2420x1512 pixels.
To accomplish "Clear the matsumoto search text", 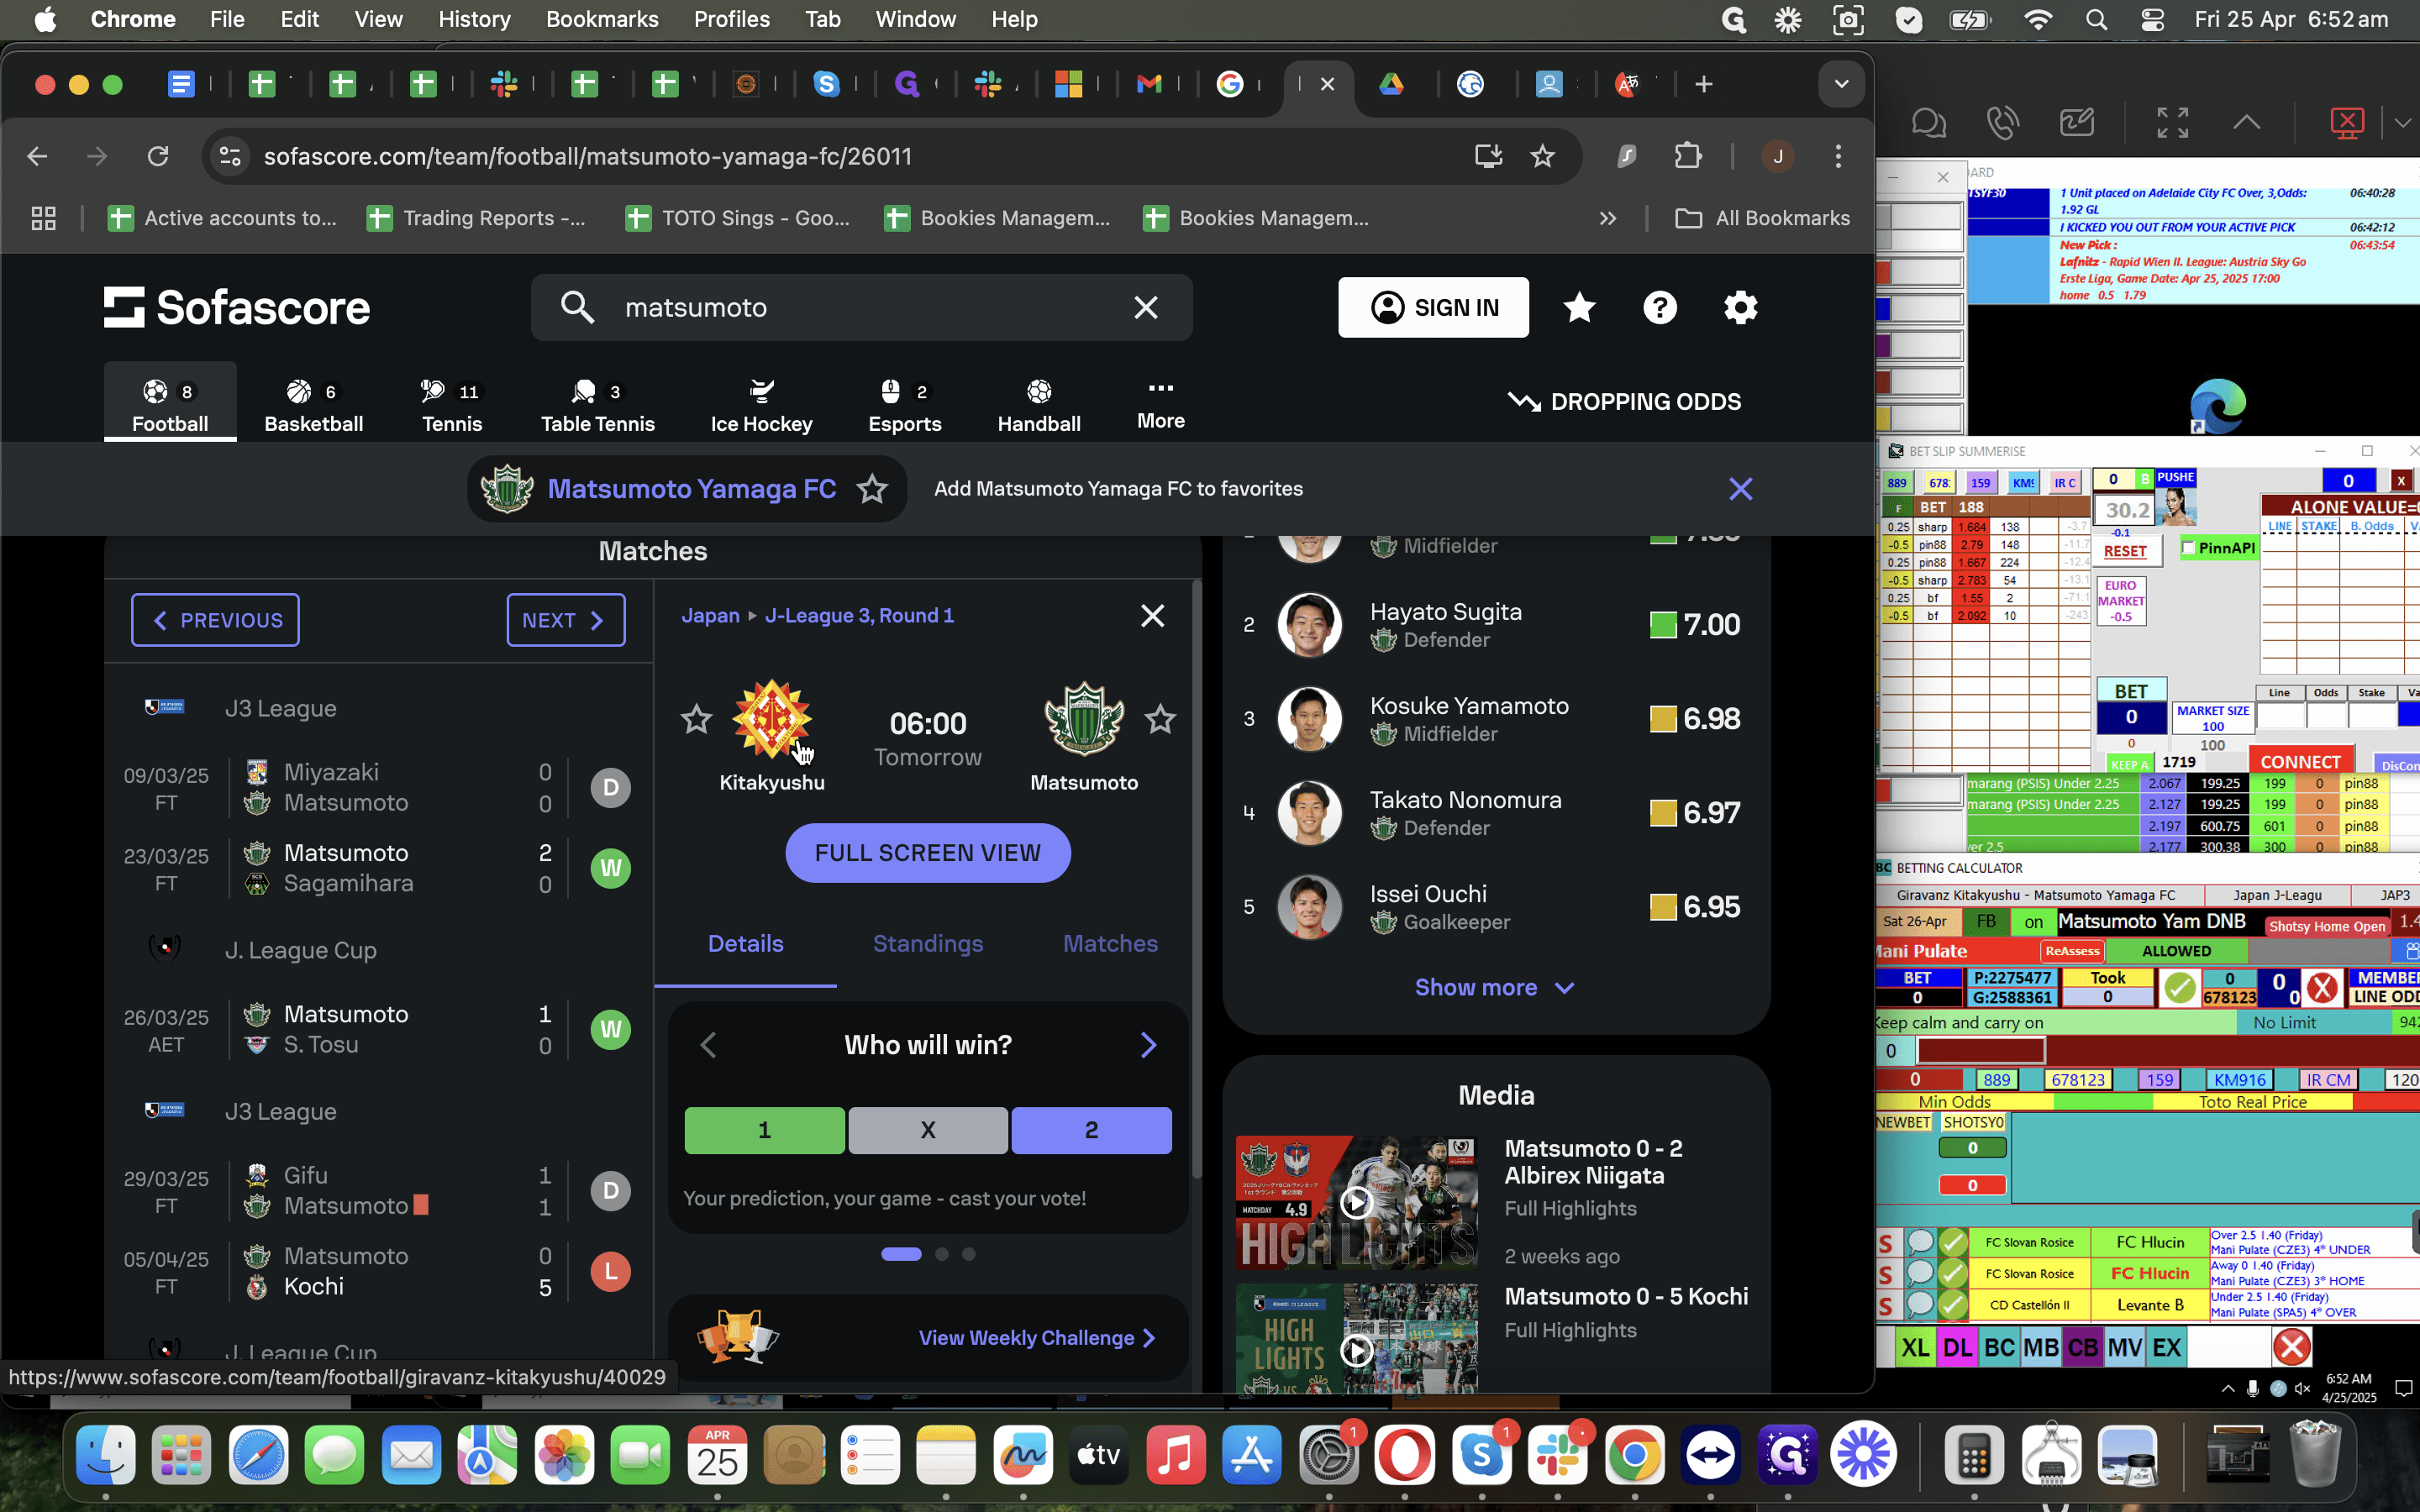I will [1146, 308].
